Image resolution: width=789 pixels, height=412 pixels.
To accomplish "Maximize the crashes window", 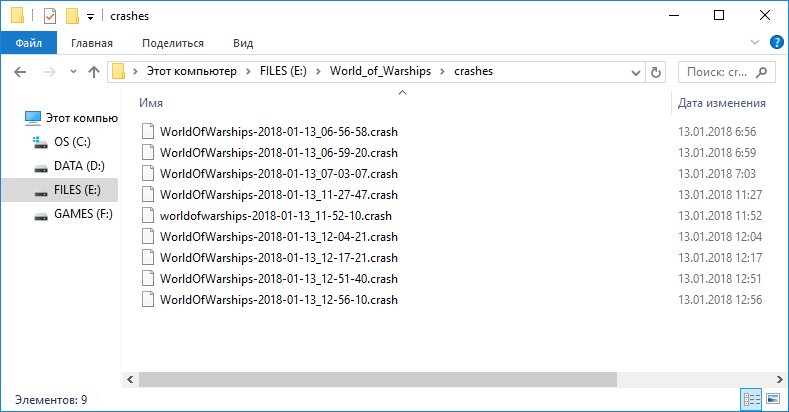I will tap(719, 16).
